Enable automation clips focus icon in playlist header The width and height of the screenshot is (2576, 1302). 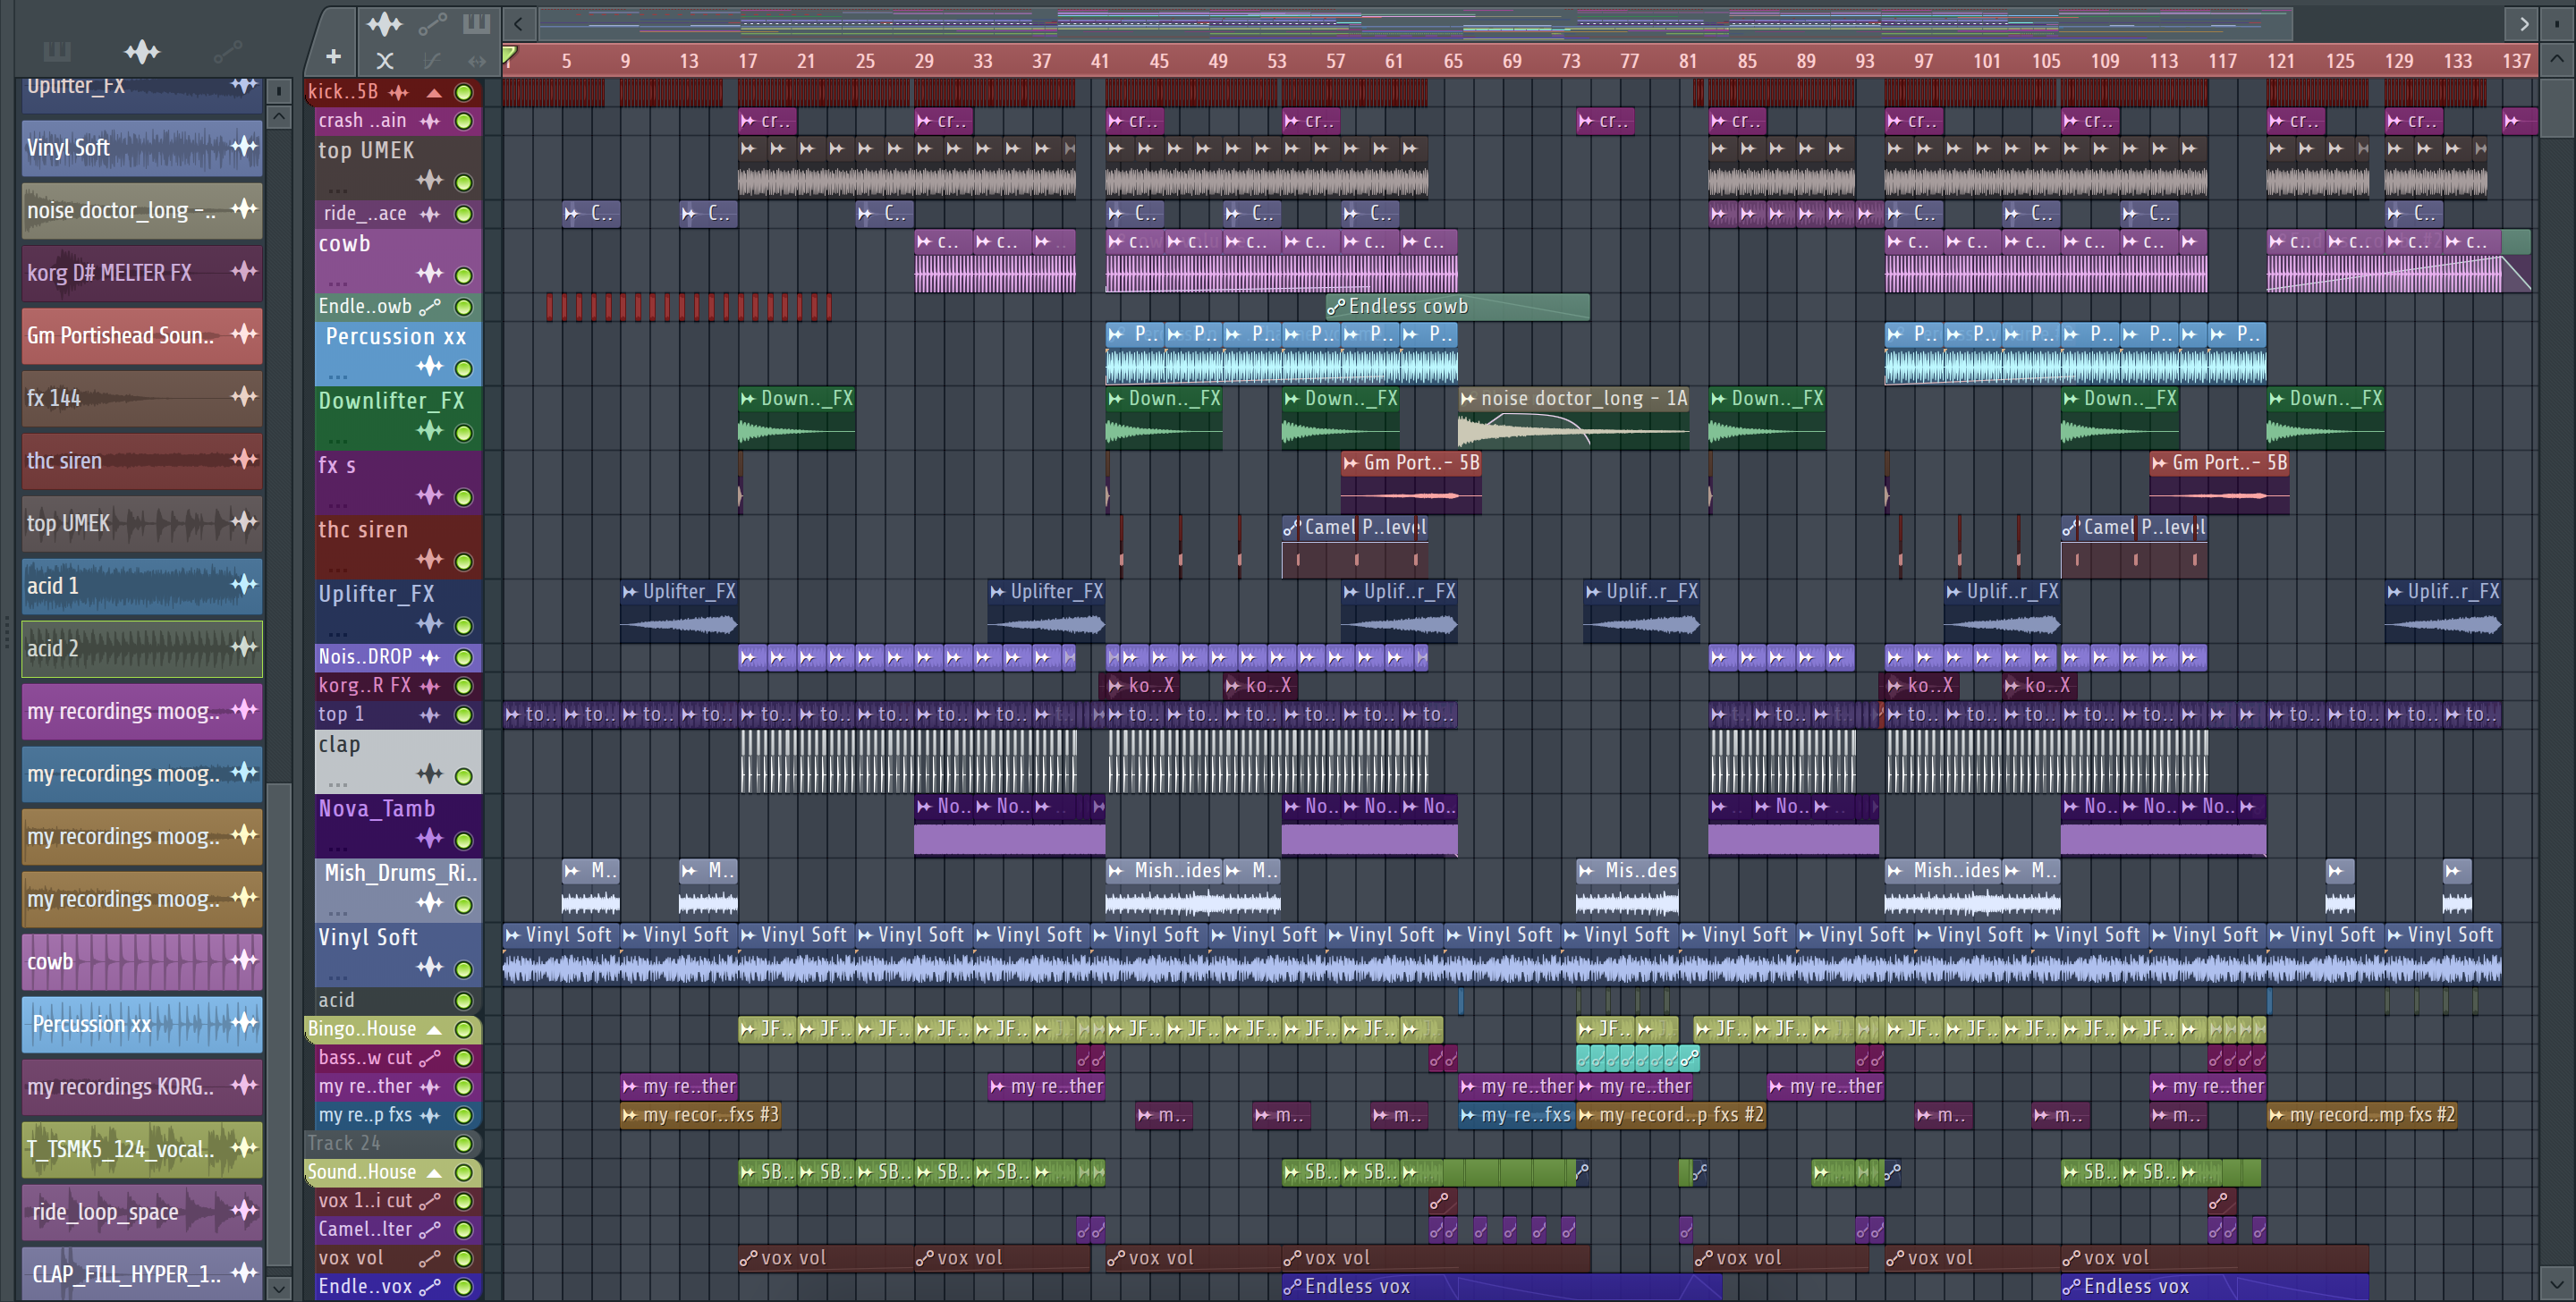[433, 23]
